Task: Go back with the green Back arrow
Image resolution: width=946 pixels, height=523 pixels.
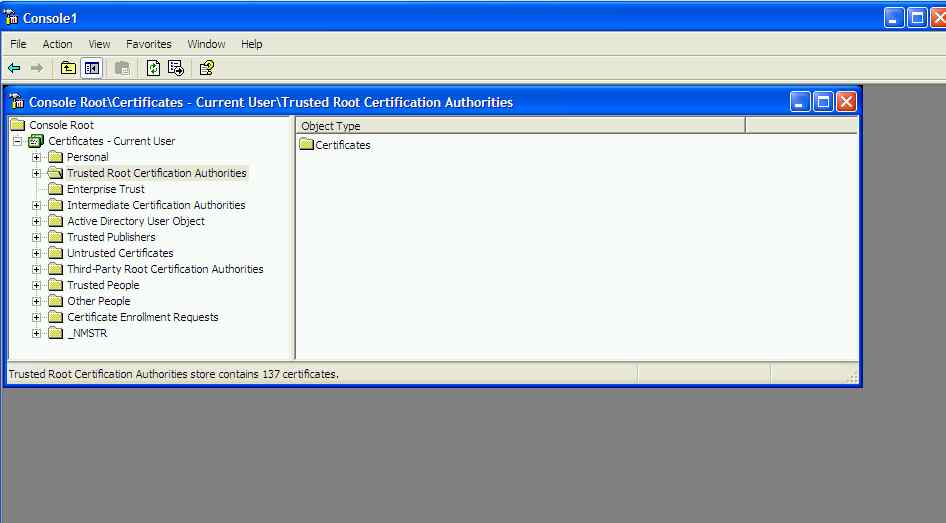Action: pos(14,68)
